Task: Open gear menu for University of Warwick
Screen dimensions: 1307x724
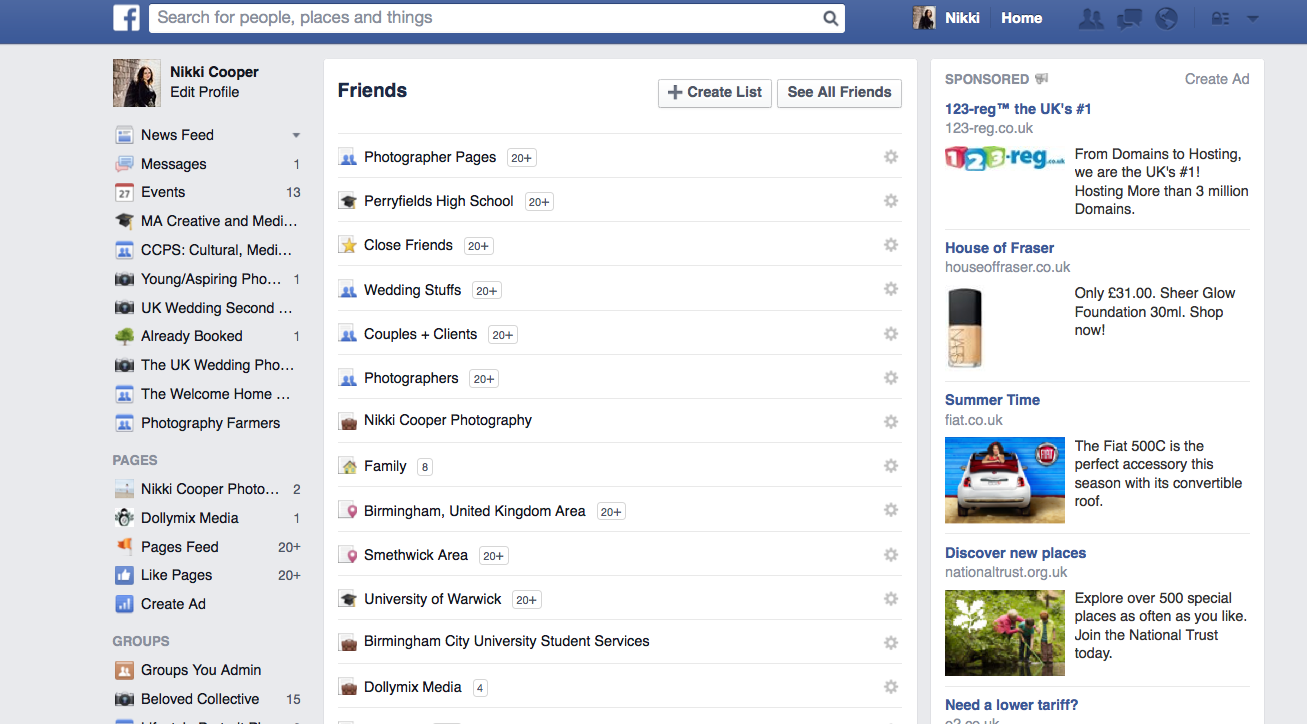Action: (x=891, y=599)
